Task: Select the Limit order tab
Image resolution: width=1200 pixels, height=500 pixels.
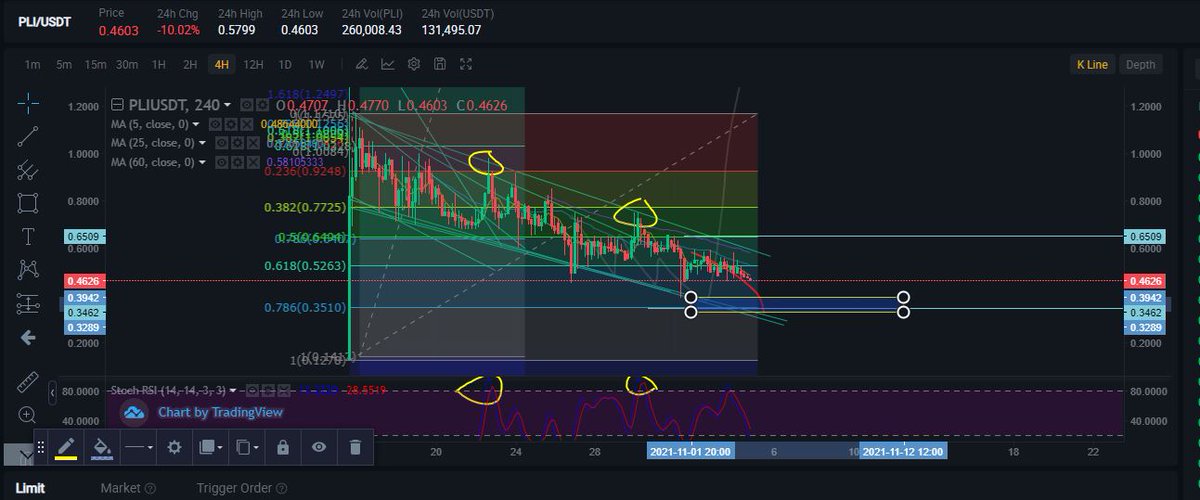Action: (30, 488)
